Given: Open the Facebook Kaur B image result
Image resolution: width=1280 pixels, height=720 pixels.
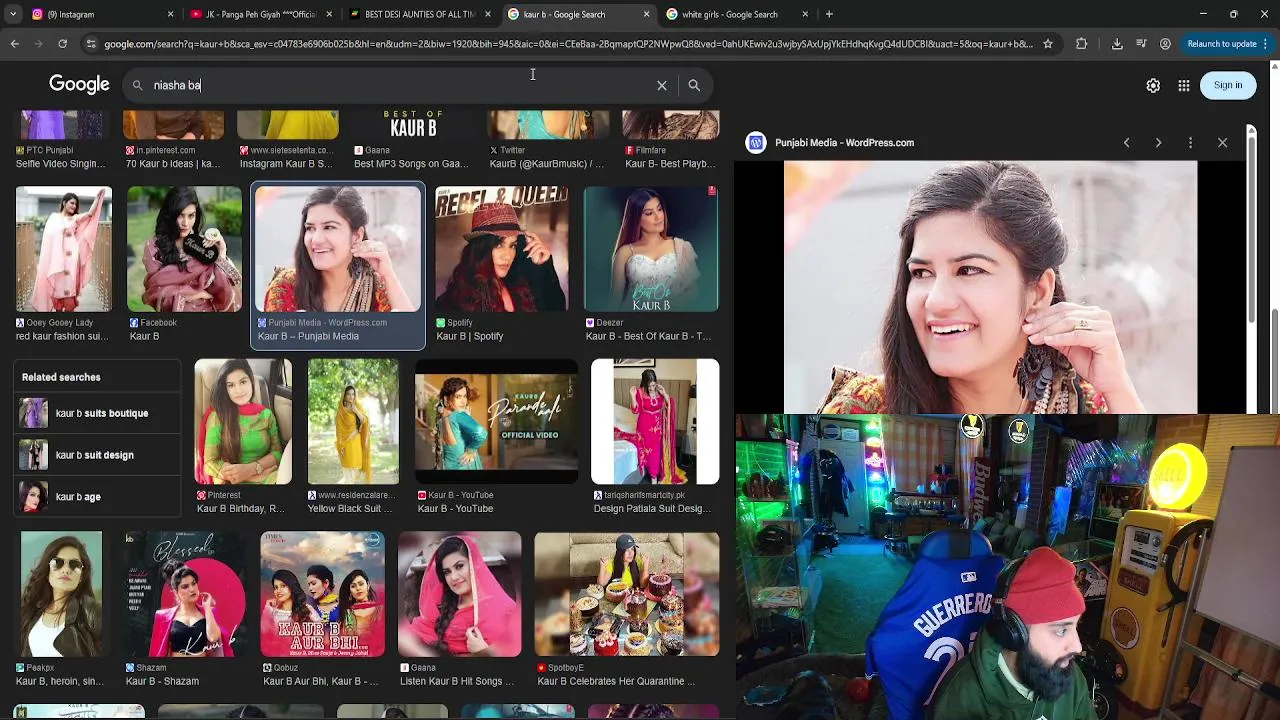Looking at the screenshot, I should [x=185, y=250].
